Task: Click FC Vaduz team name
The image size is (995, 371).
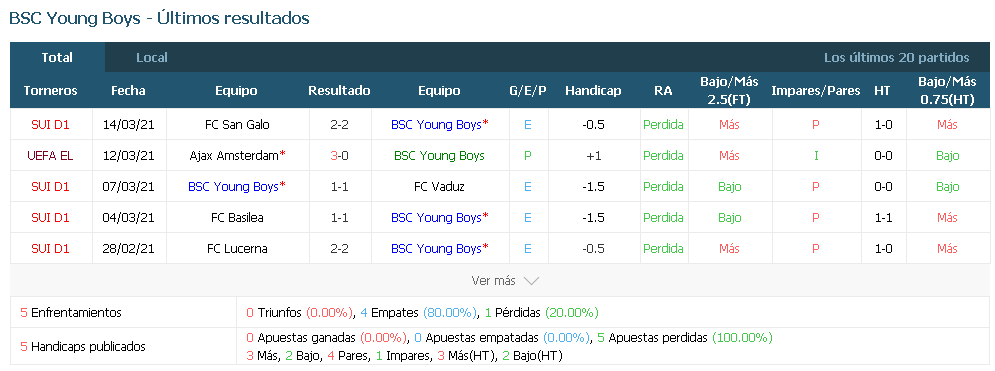Action: [x=439, y=187]
